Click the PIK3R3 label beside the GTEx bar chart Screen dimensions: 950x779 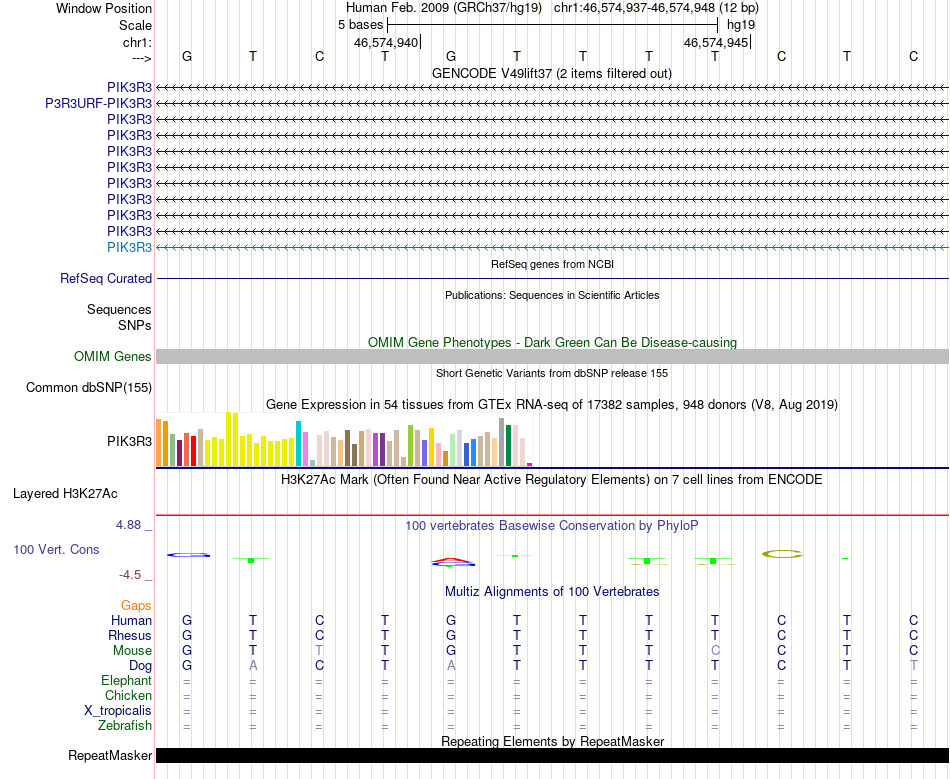(x=130, y=442)
